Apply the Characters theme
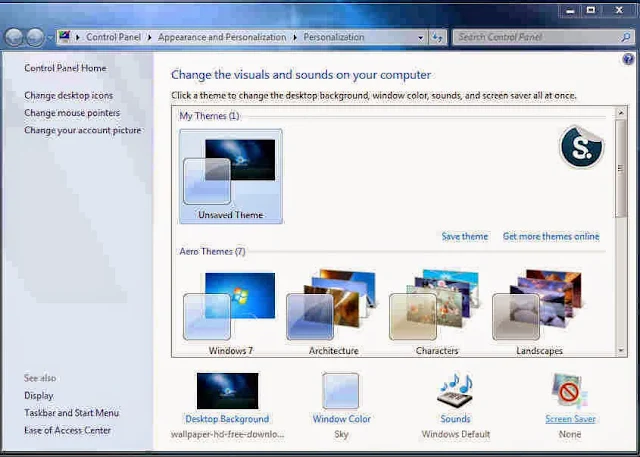 coord(436,312)
